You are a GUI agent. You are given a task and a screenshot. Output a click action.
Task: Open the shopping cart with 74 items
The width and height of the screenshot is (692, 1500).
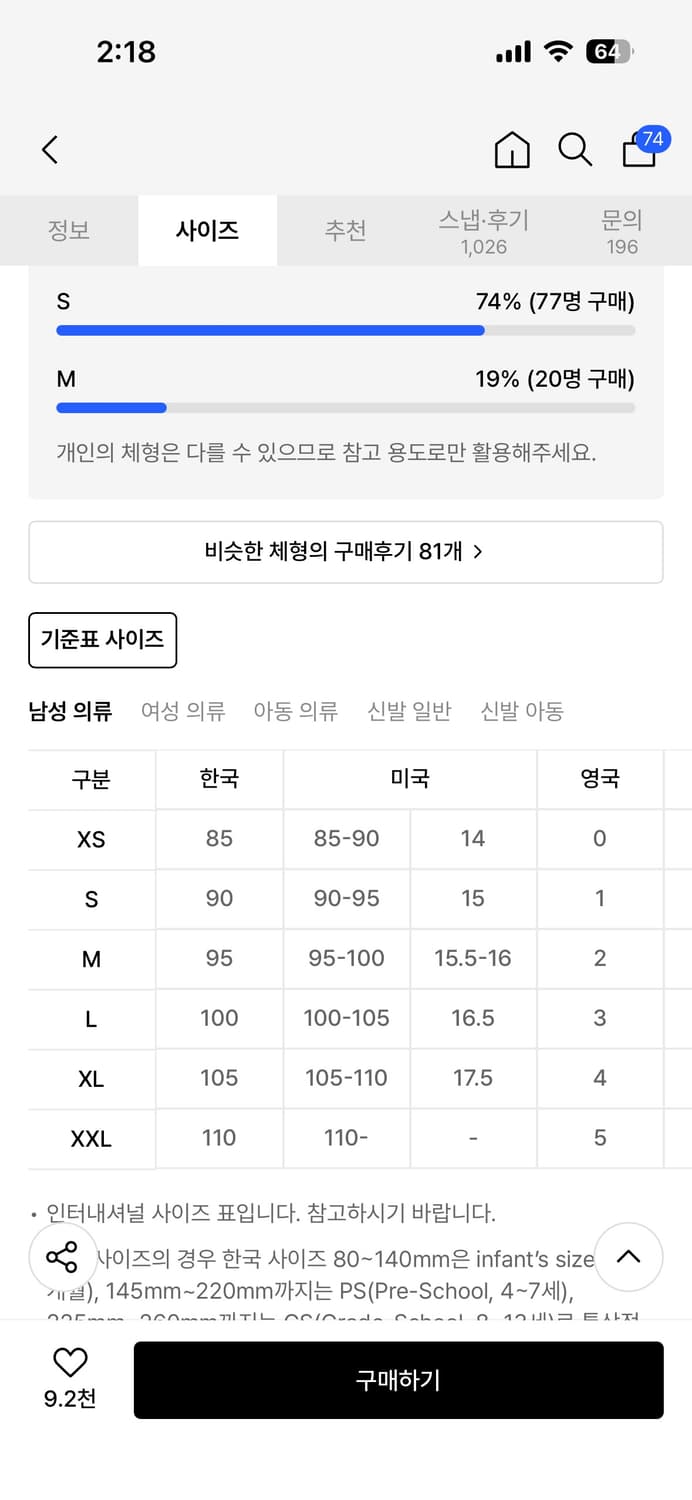tap(637, 152)
